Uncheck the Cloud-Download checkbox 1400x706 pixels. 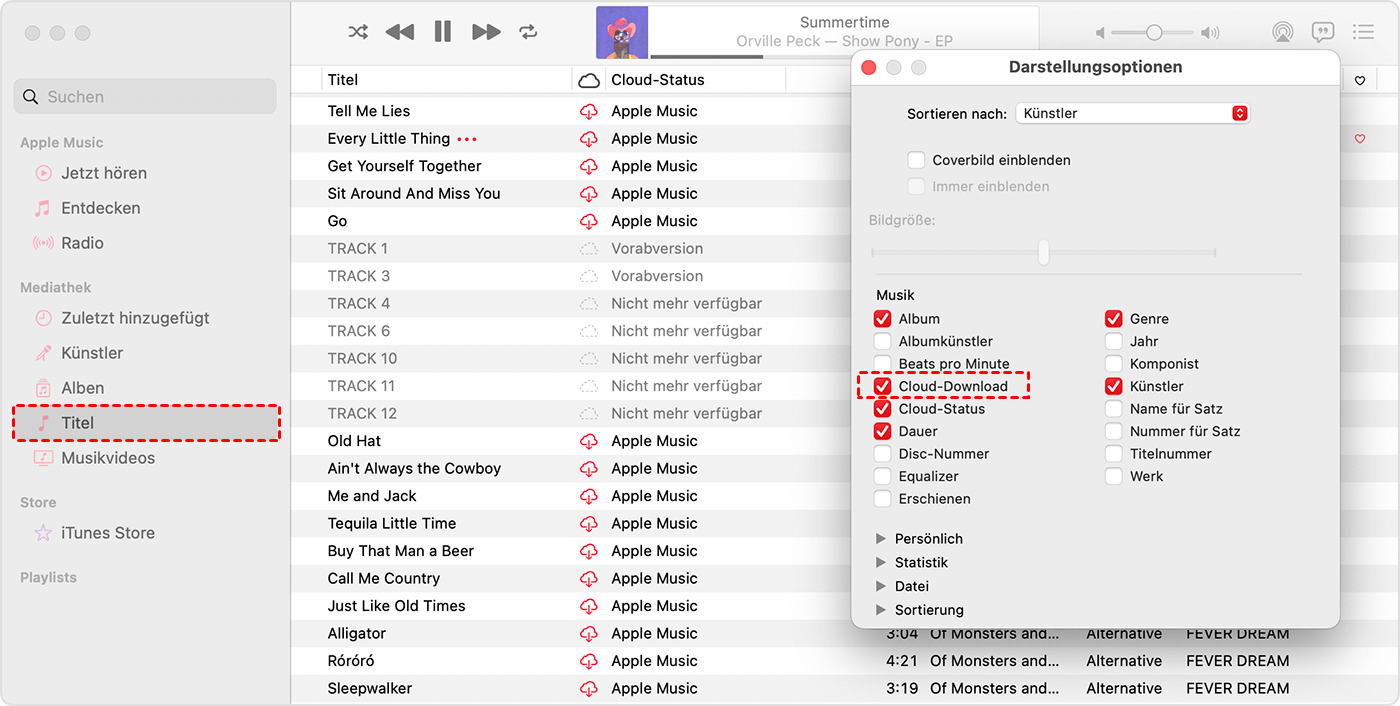point(882,386)
